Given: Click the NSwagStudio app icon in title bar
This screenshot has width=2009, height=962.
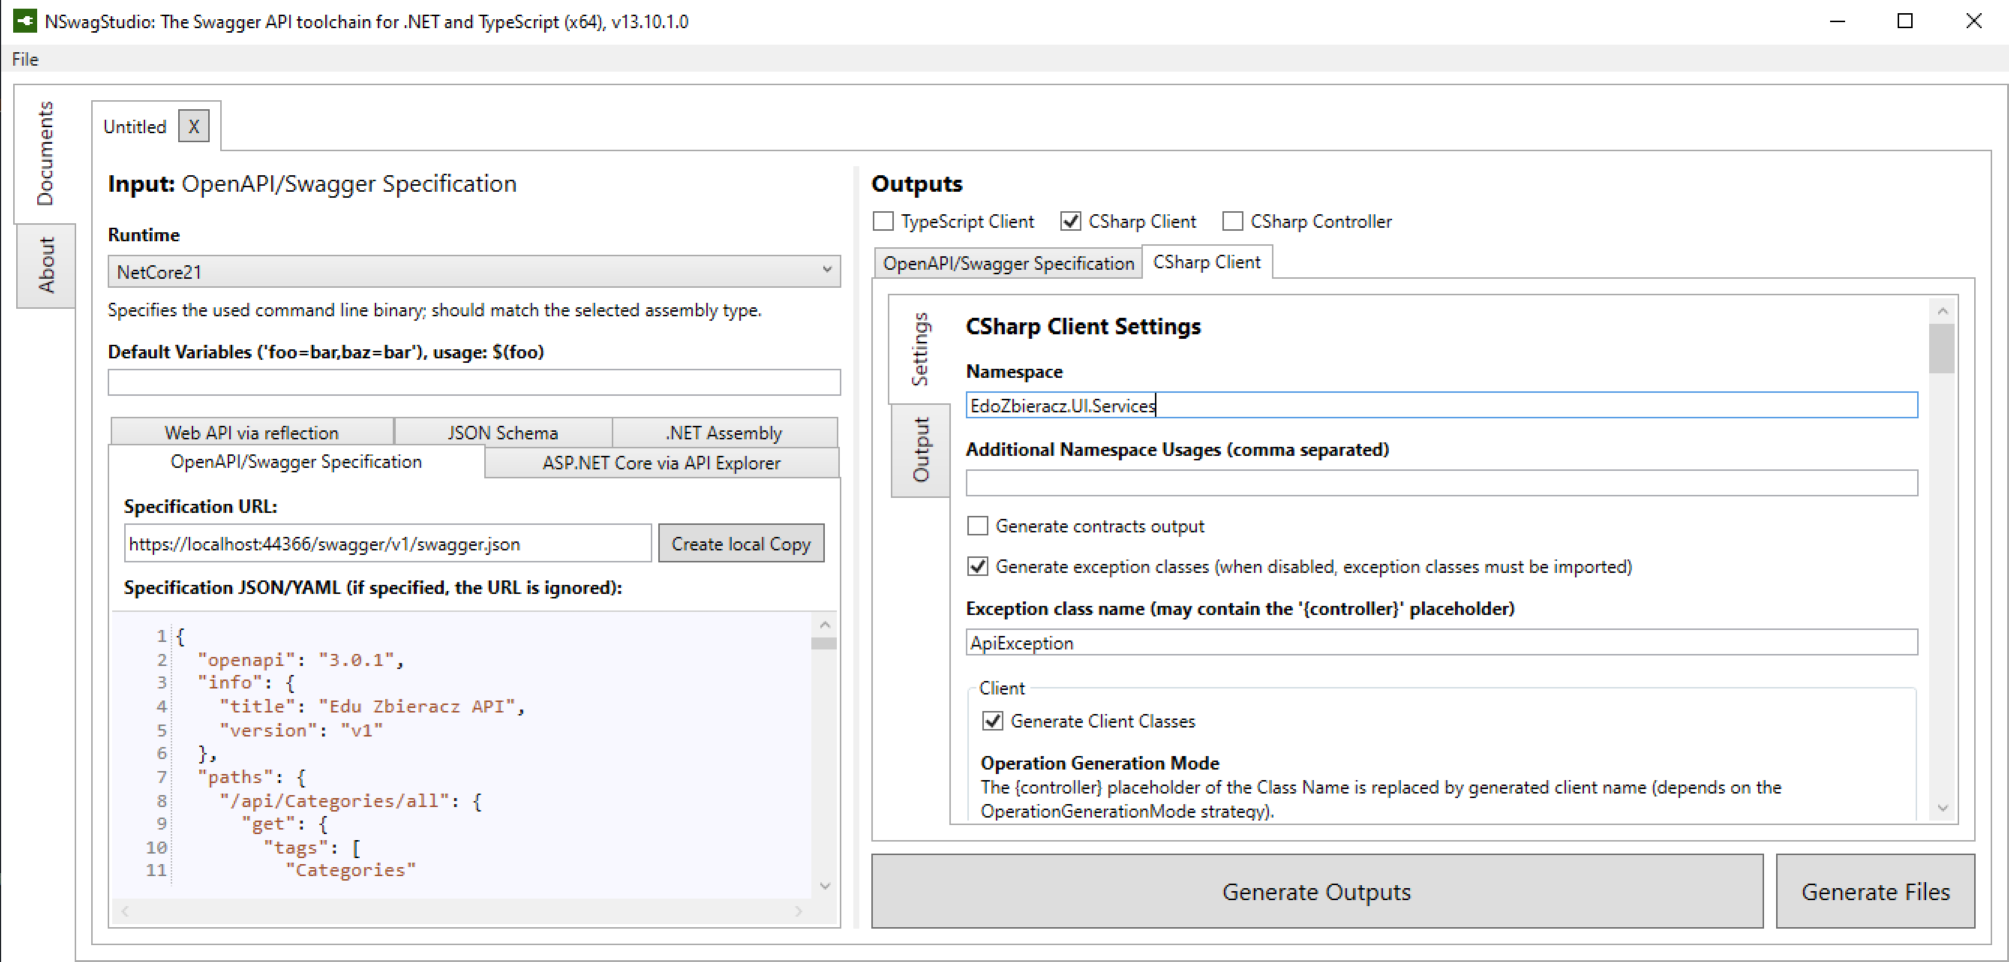Looking at the screenshot, I should point(25,21).
